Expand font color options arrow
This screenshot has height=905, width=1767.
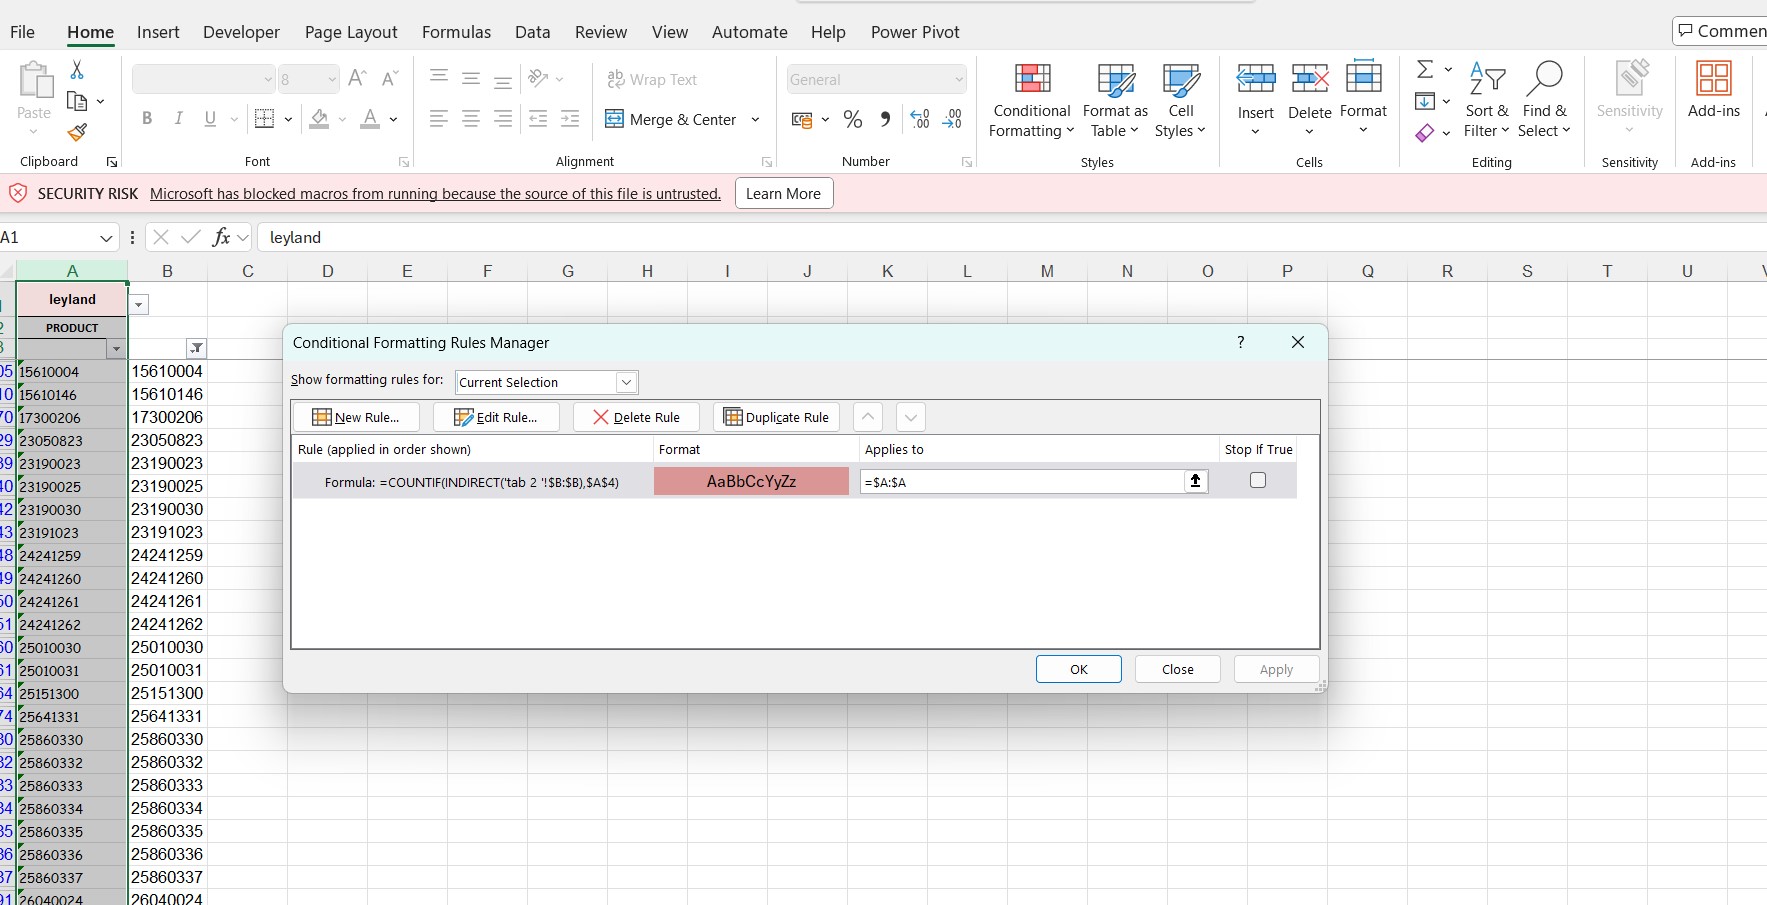pos(394,119)
